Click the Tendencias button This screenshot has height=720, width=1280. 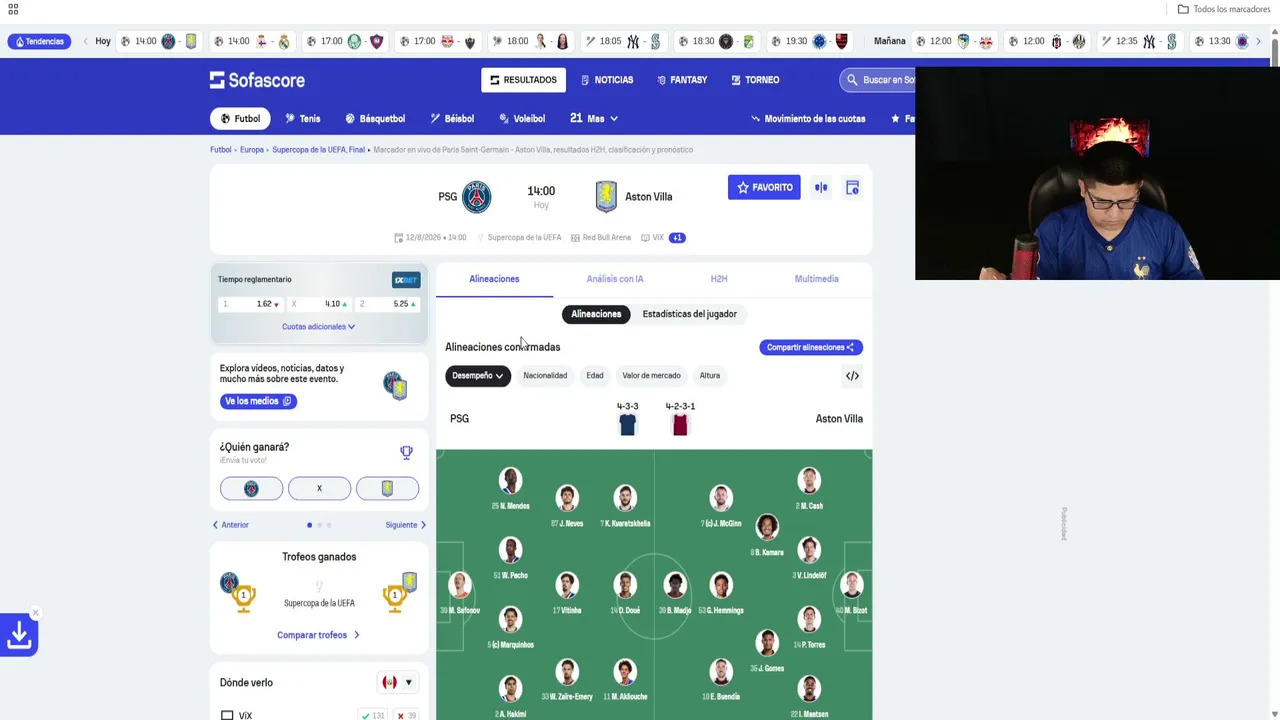pyautogui.click(x=40, y=41)
